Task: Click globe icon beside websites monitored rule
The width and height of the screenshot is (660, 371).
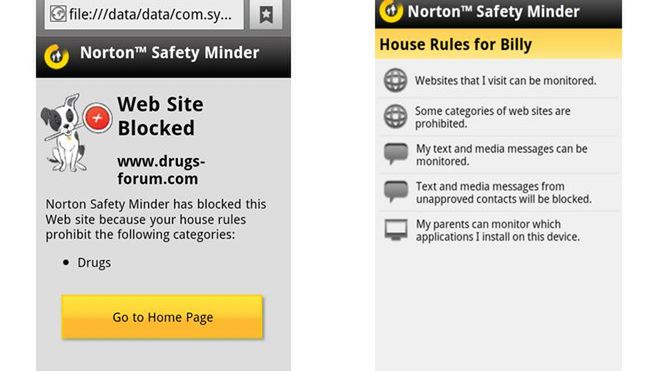Action: click(395, 80)
